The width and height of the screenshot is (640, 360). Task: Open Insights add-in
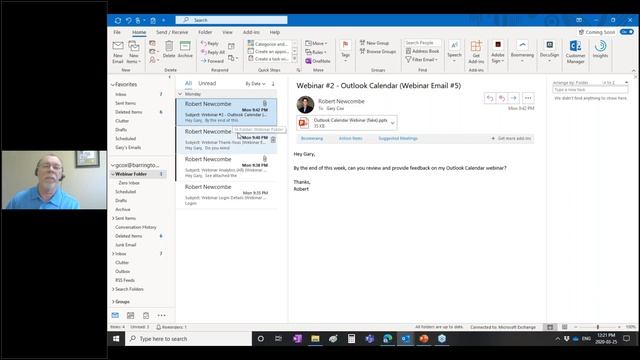(x=600, y=49)
